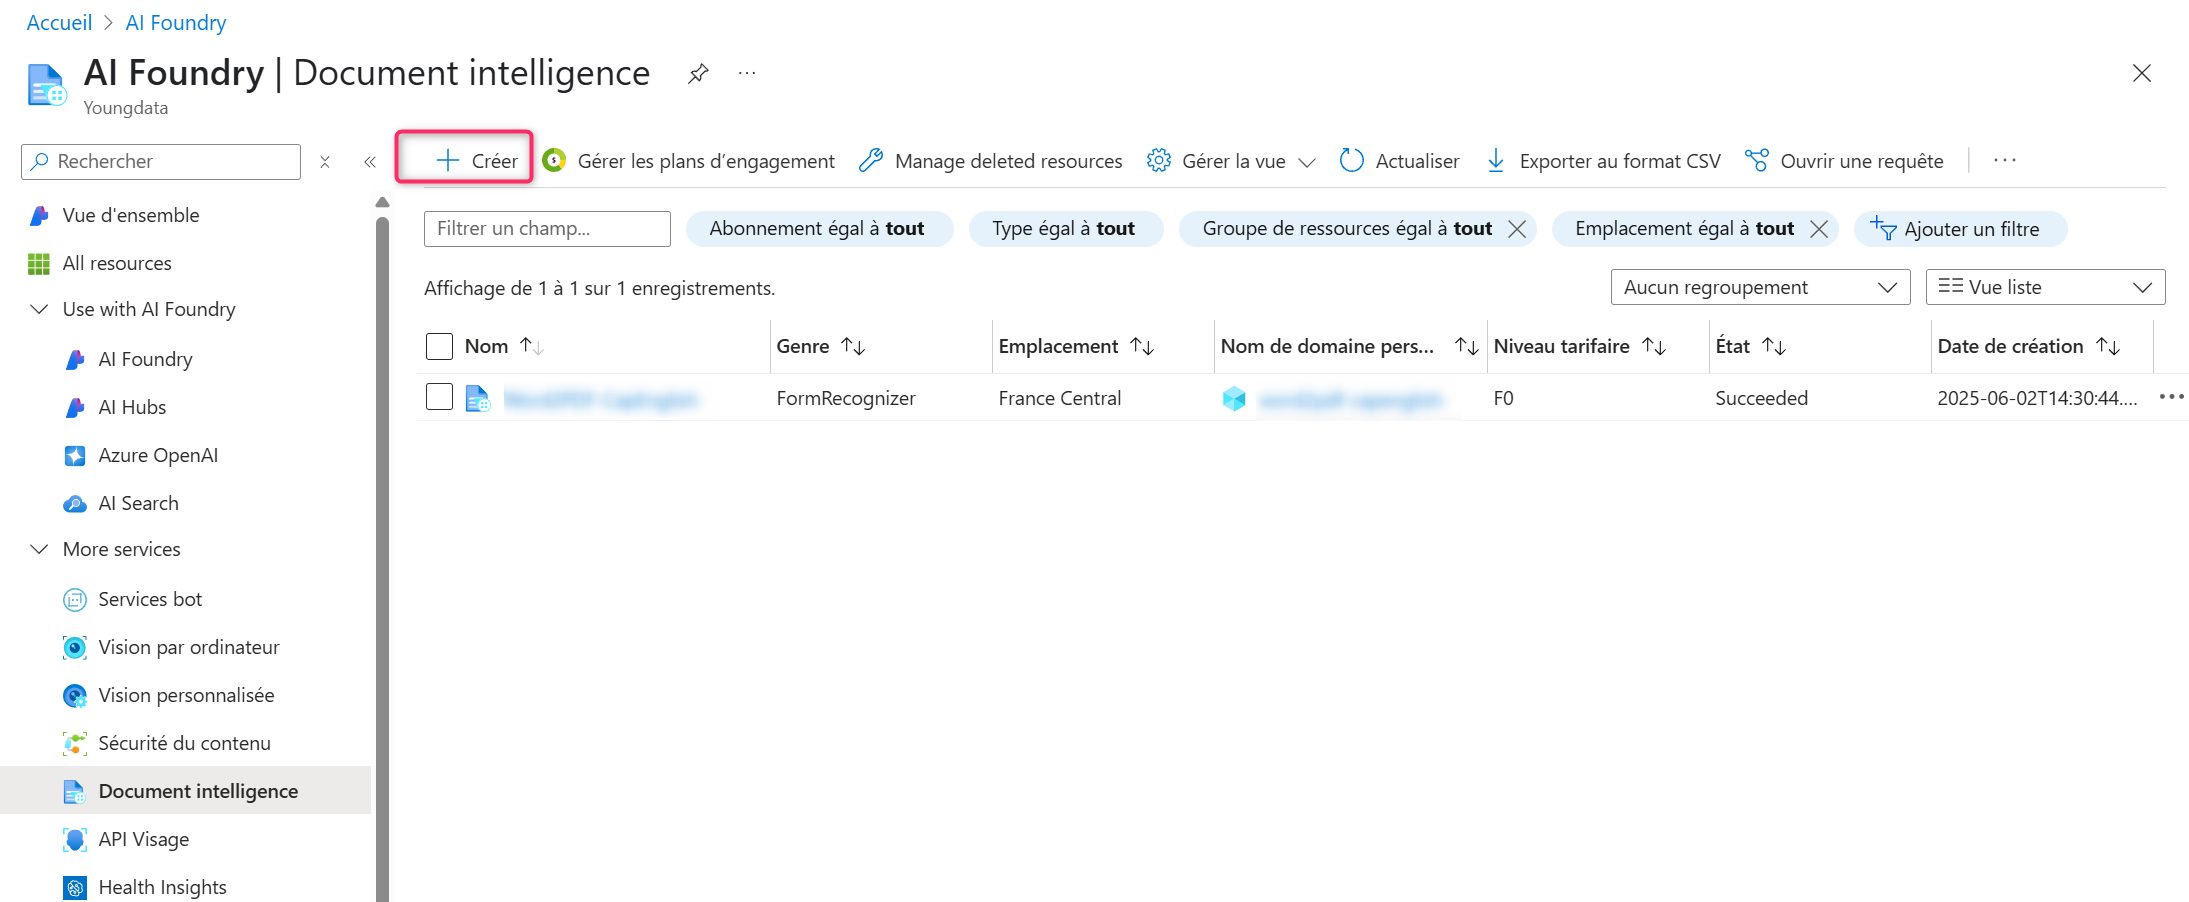Collapse the Use with AI Foundry section
The width and height of the screenshot is (2189, 902).
pos(40,309)
